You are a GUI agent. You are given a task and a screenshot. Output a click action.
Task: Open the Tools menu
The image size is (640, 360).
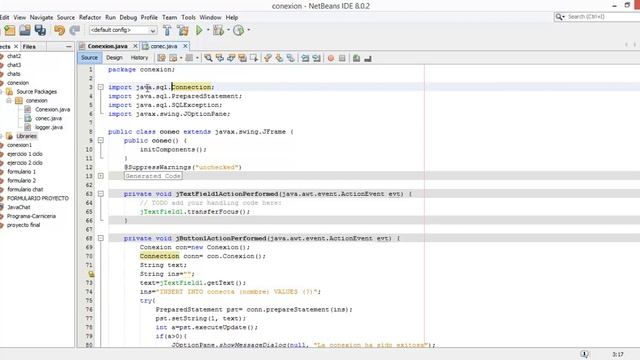(x=189, y=18)
